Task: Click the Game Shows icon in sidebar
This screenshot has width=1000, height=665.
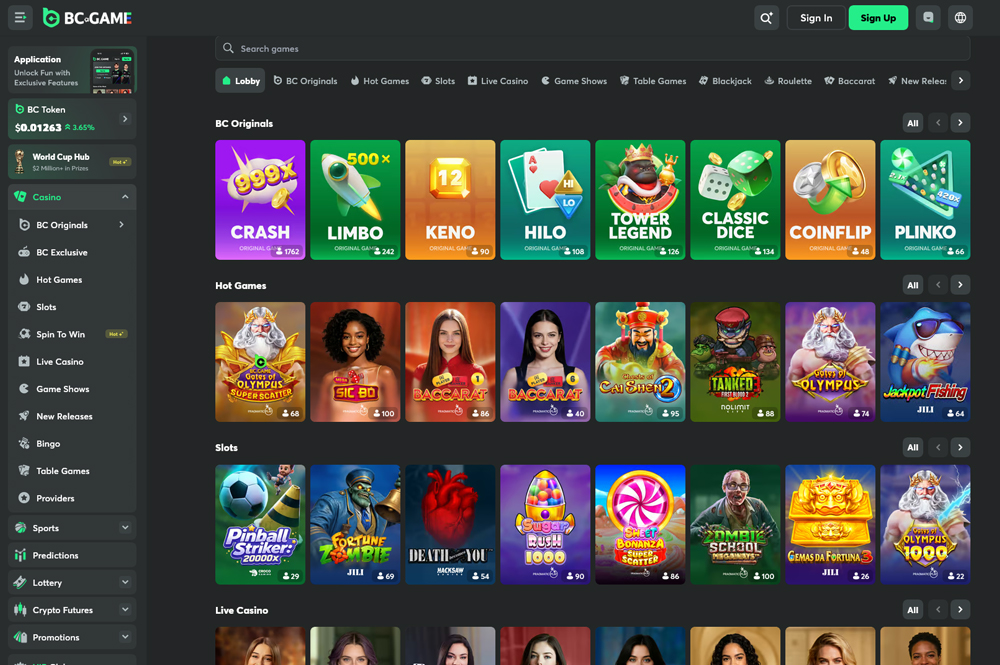Action: click(24, 389)
